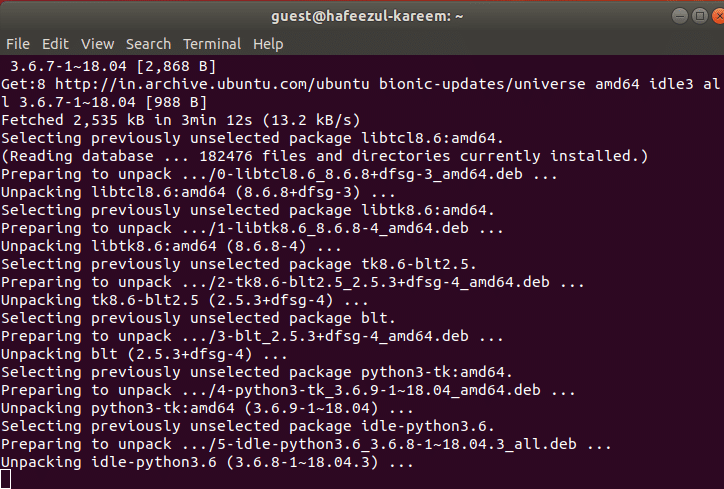Screen dimensions: 724x489
Task: Open the Terminal menu
Action: [212, 44]
